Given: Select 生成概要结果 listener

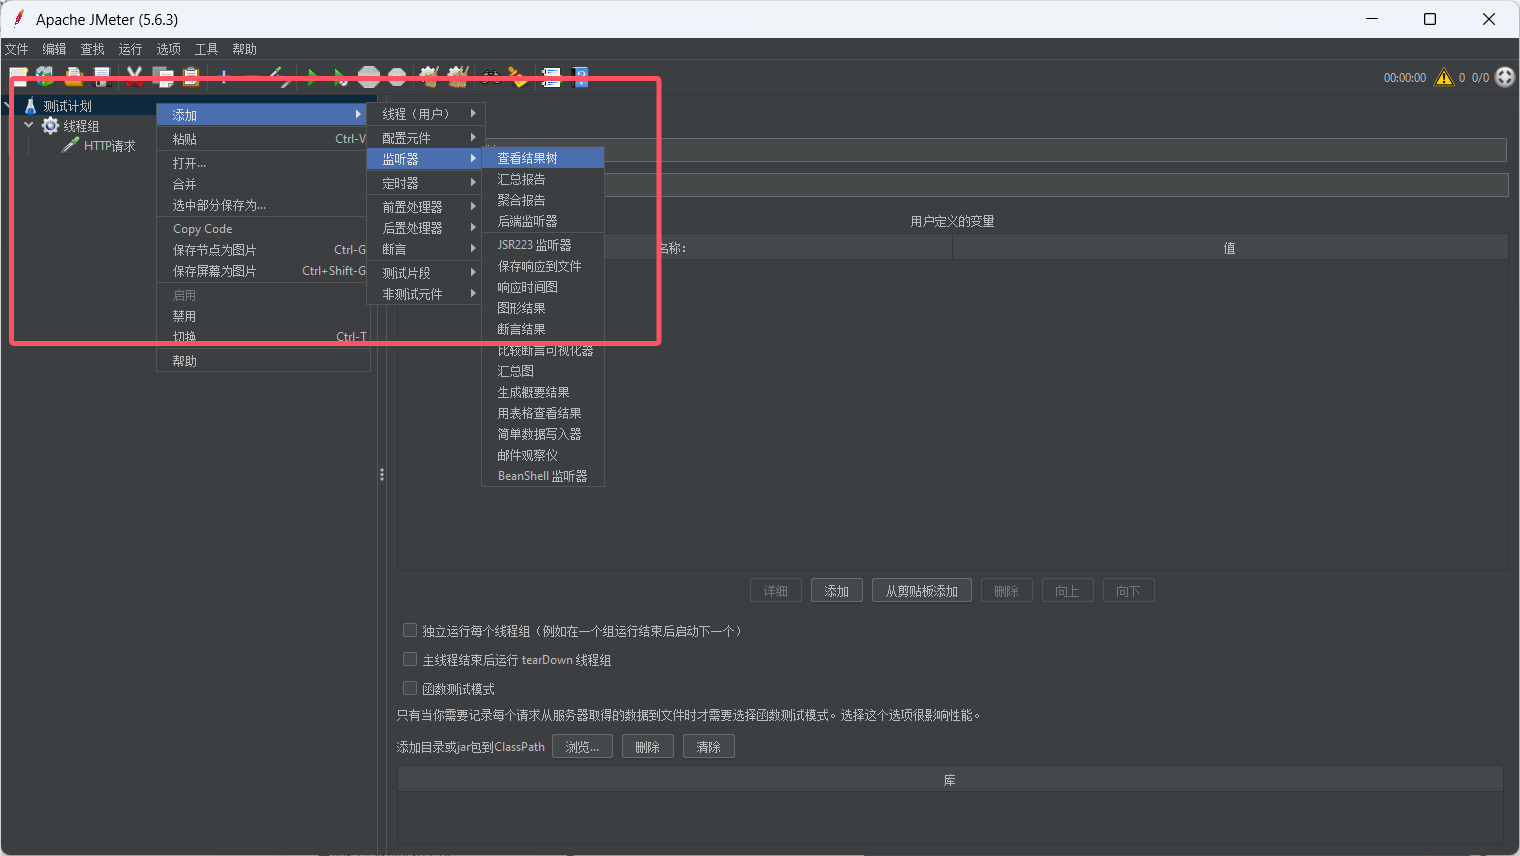Looking at the screenshot, I should pos(543,392).
